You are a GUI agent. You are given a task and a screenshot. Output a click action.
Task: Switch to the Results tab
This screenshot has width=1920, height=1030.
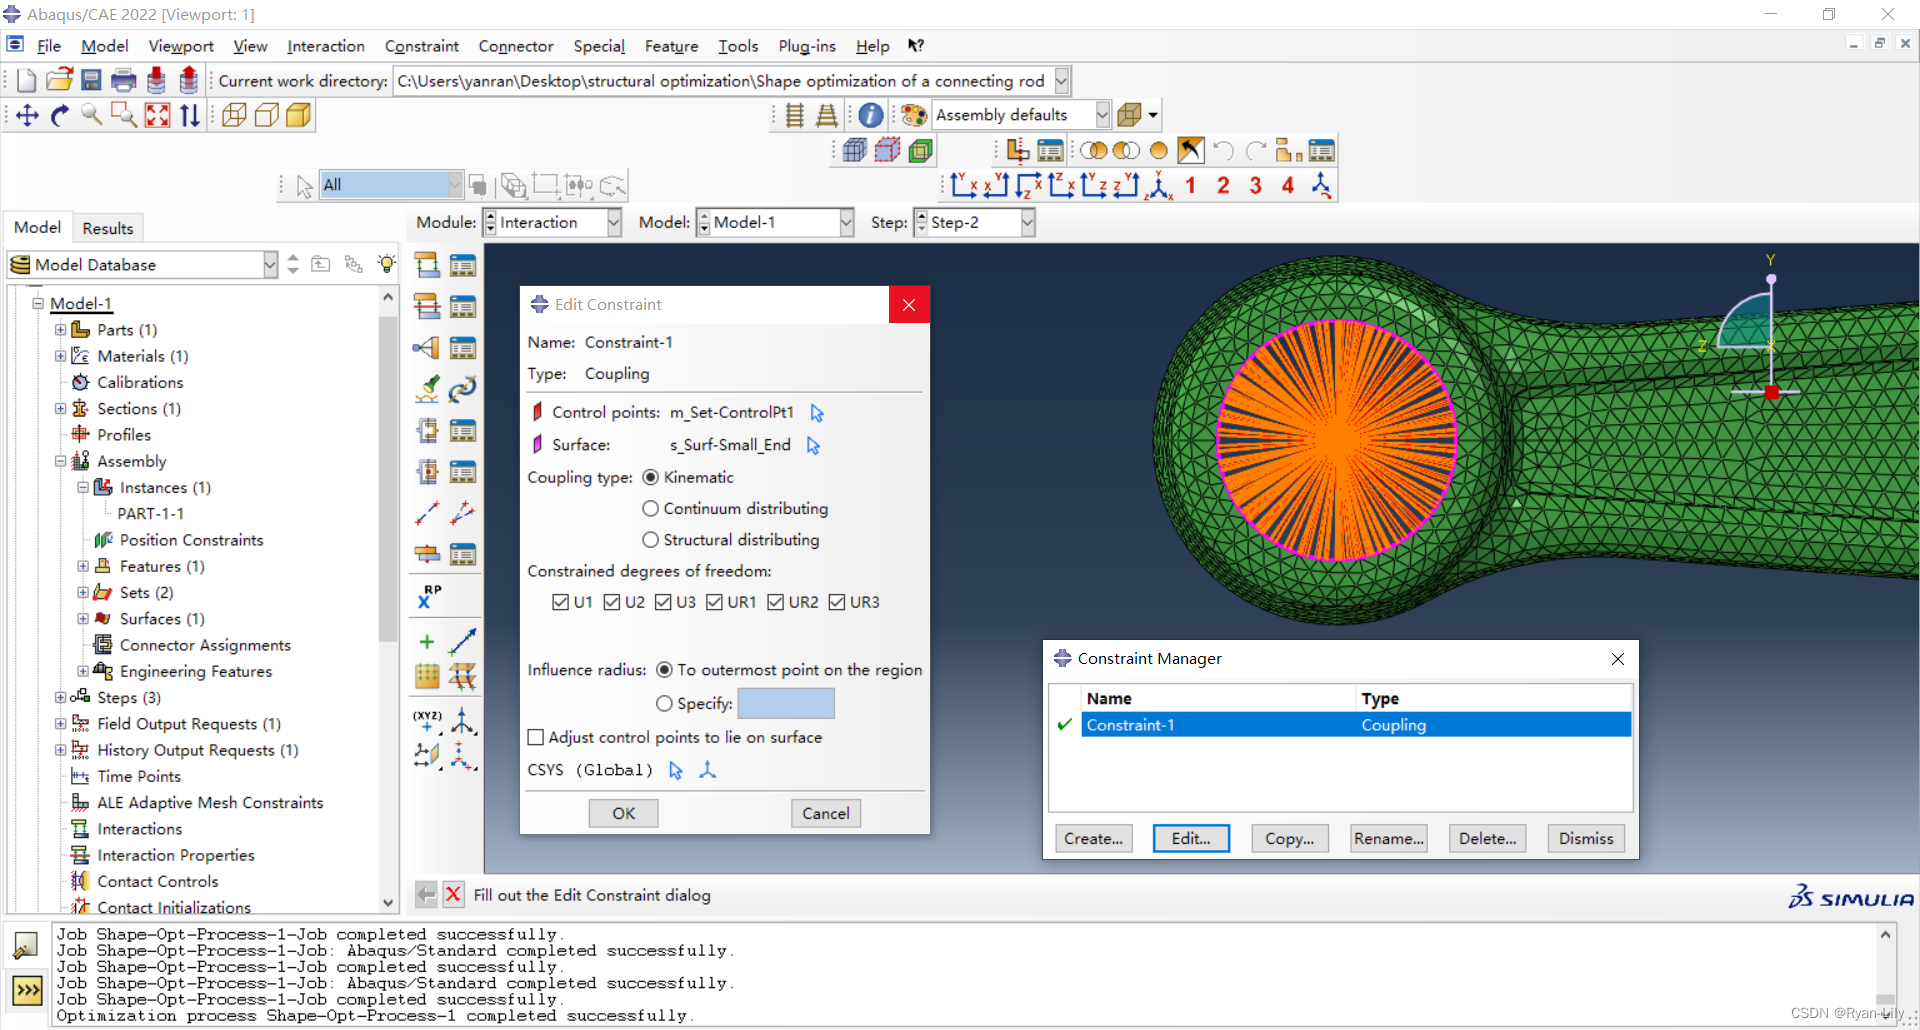click(108, 229)
